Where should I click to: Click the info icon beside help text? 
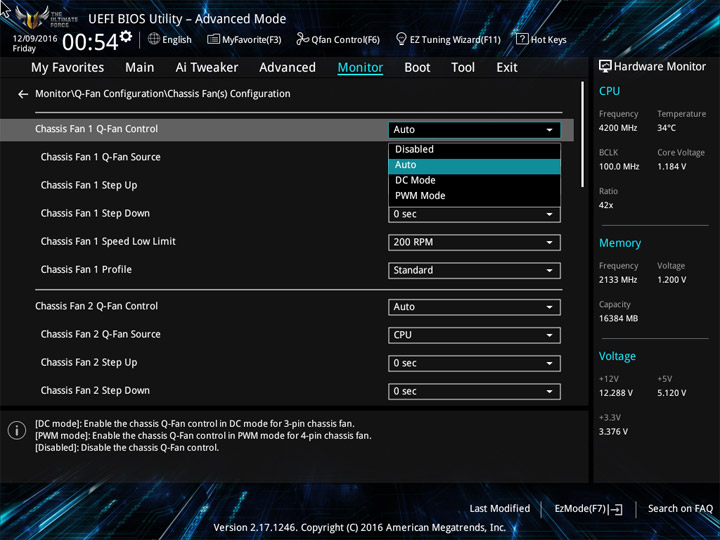[x=17, y=430]
